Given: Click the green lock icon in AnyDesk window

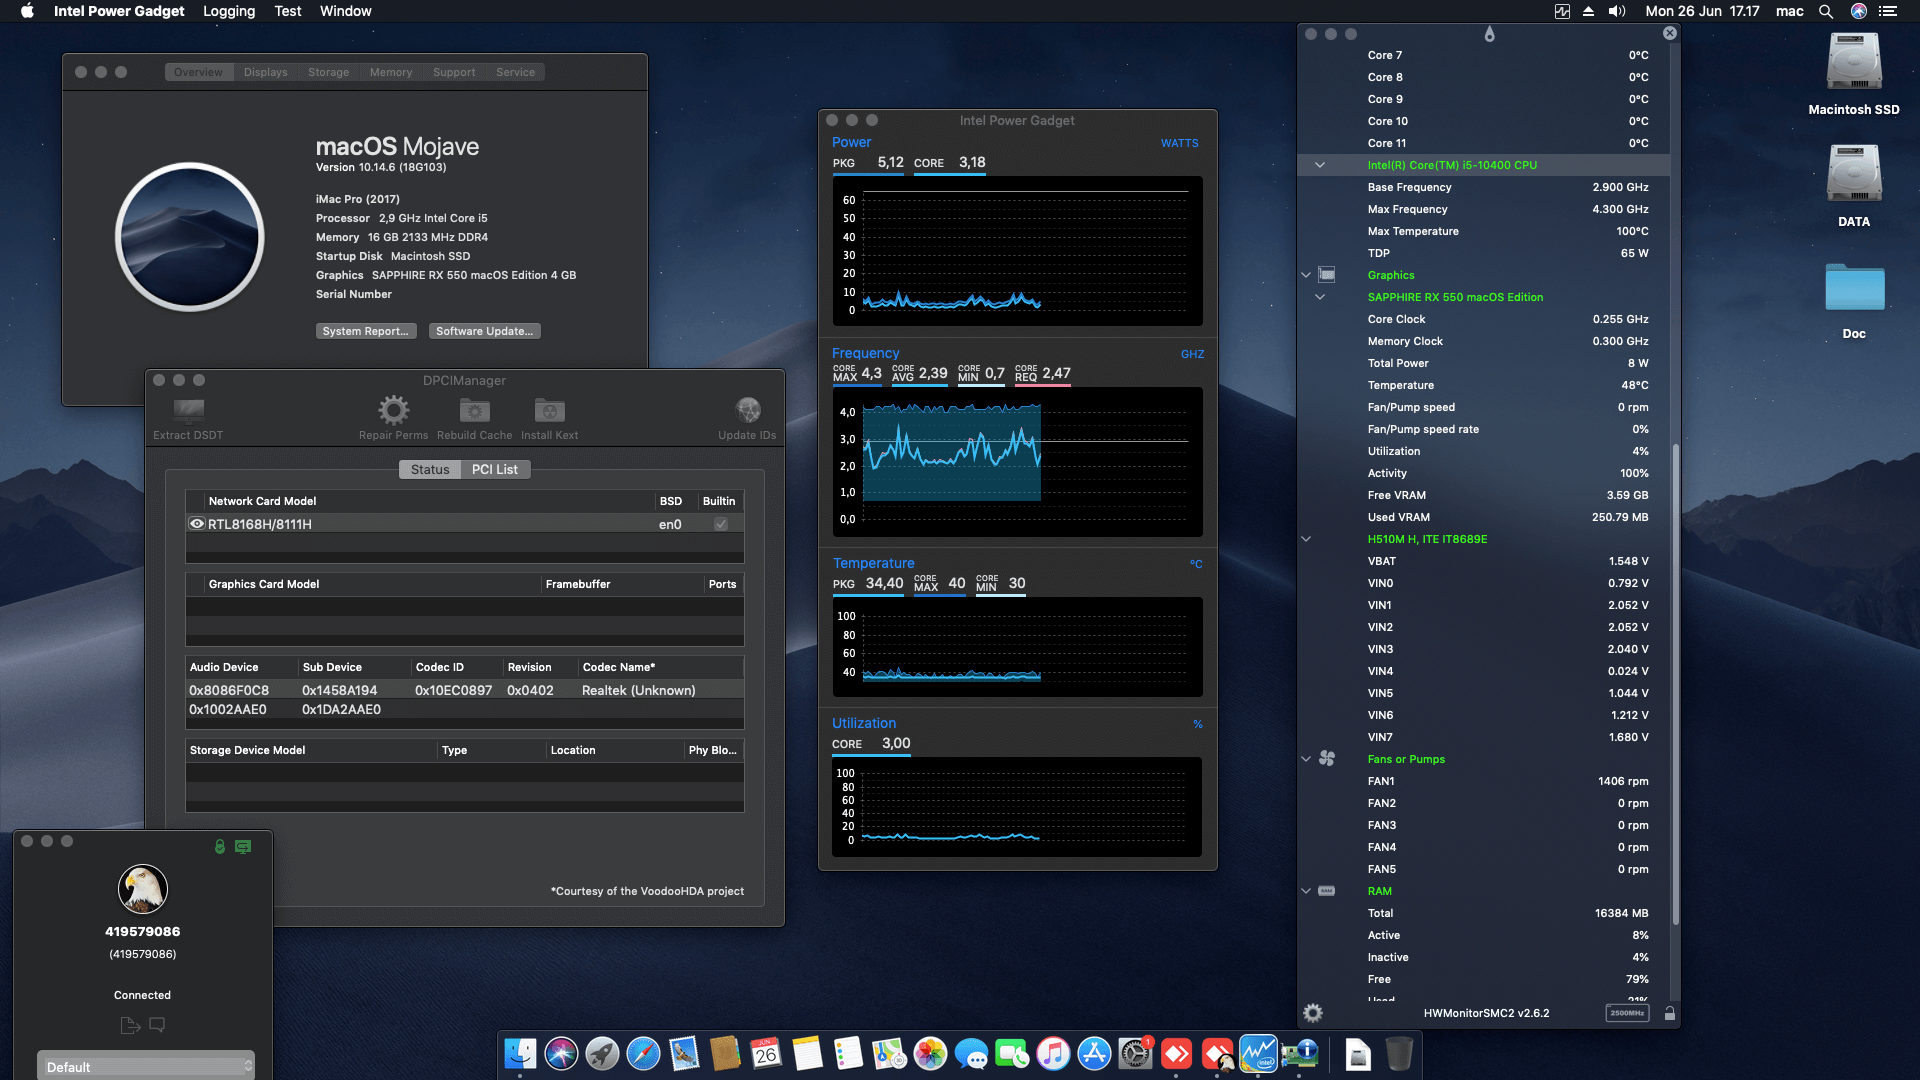Looking at the screenshot, I should 220,847.
